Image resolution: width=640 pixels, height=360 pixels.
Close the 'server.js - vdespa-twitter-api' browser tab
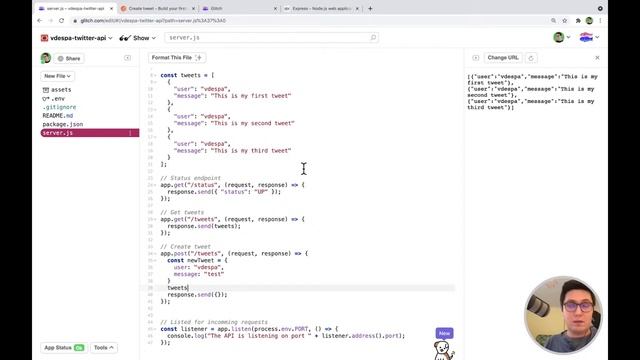click(111, 8)
